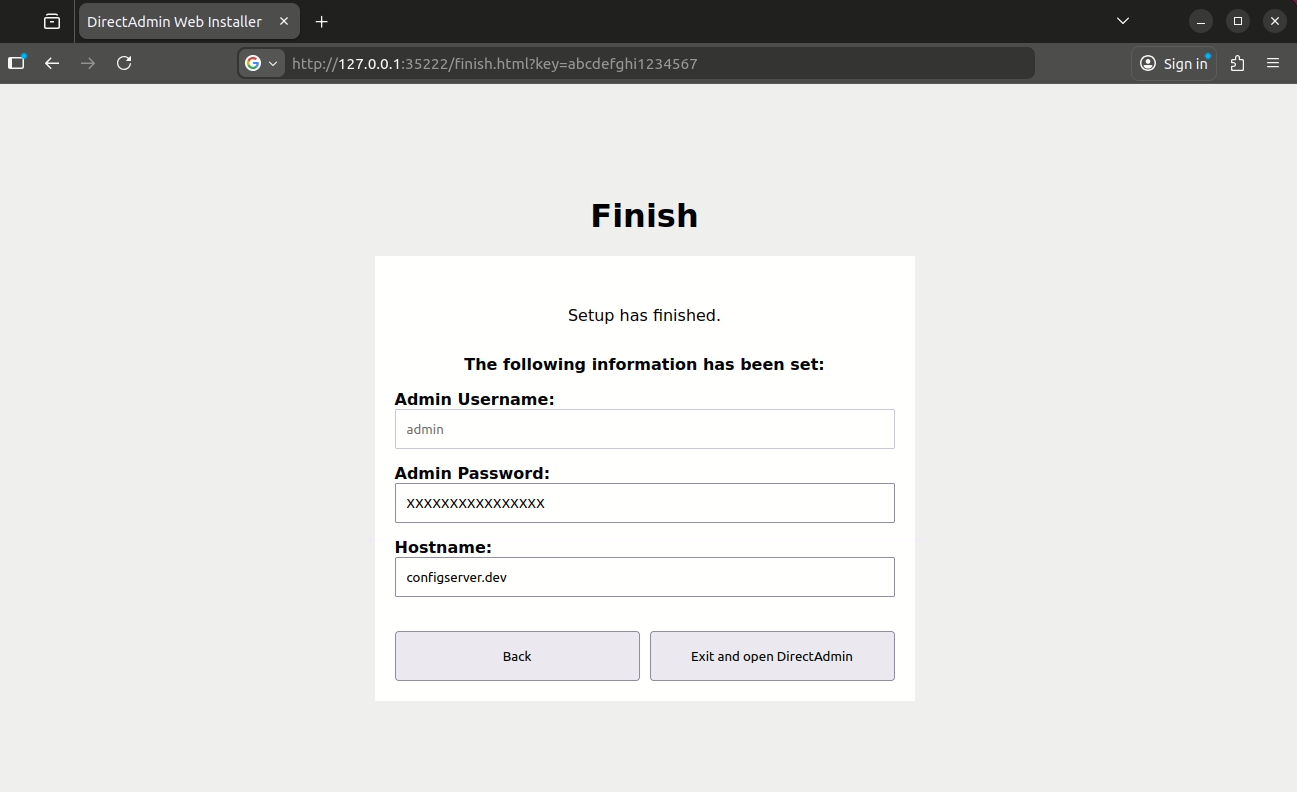Click the Firefox View icon

[49, 21]
